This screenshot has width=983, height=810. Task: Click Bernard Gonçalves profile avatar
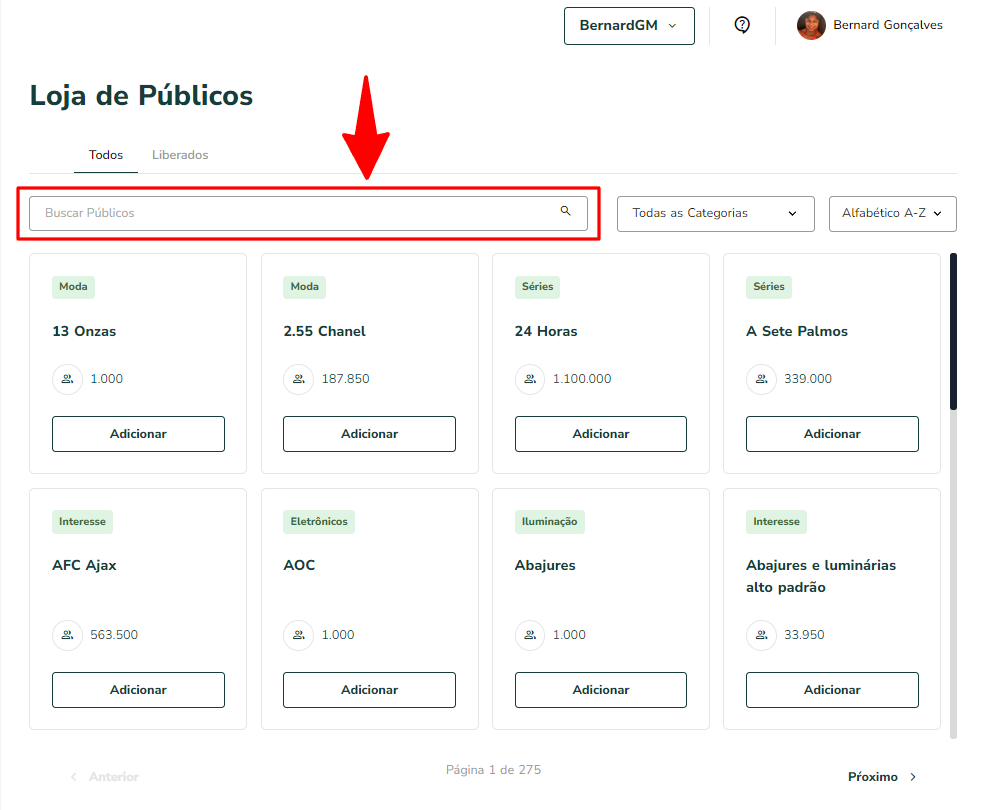point(811,26)
